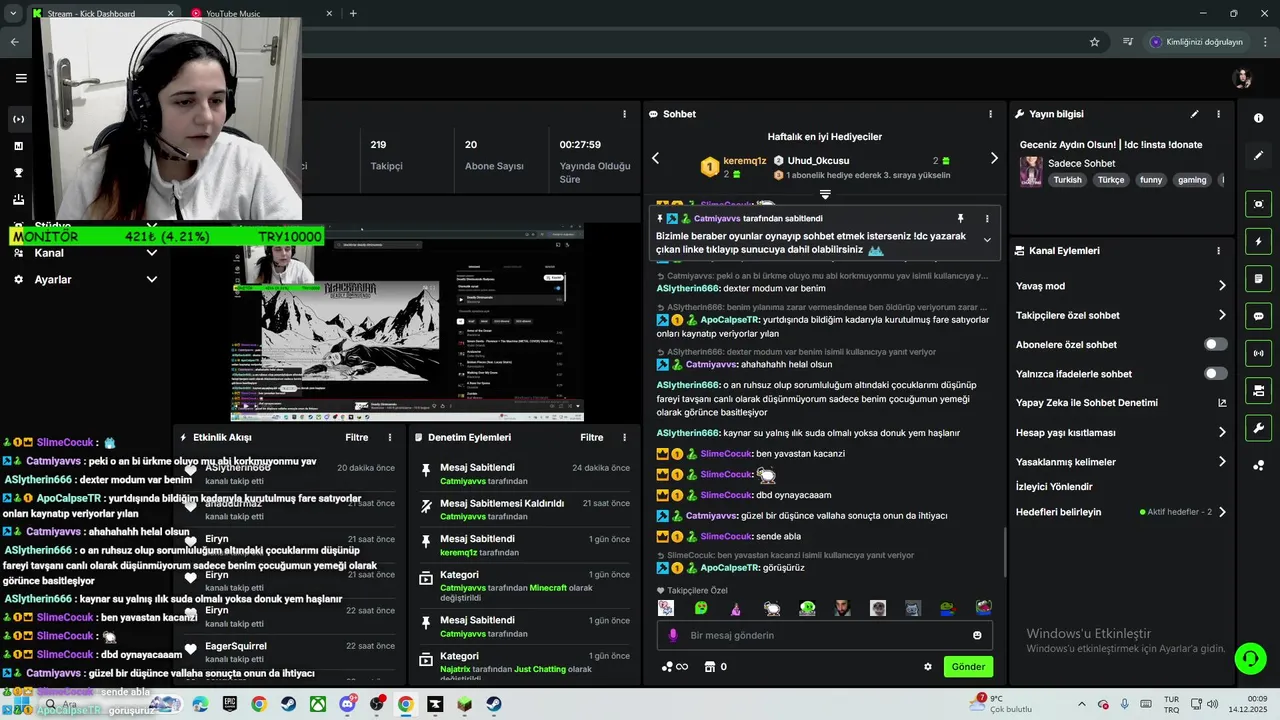Open user profile avatar at top right
The height and width of the screenshot is (720, 1280).
click(x=1243, y=78)
